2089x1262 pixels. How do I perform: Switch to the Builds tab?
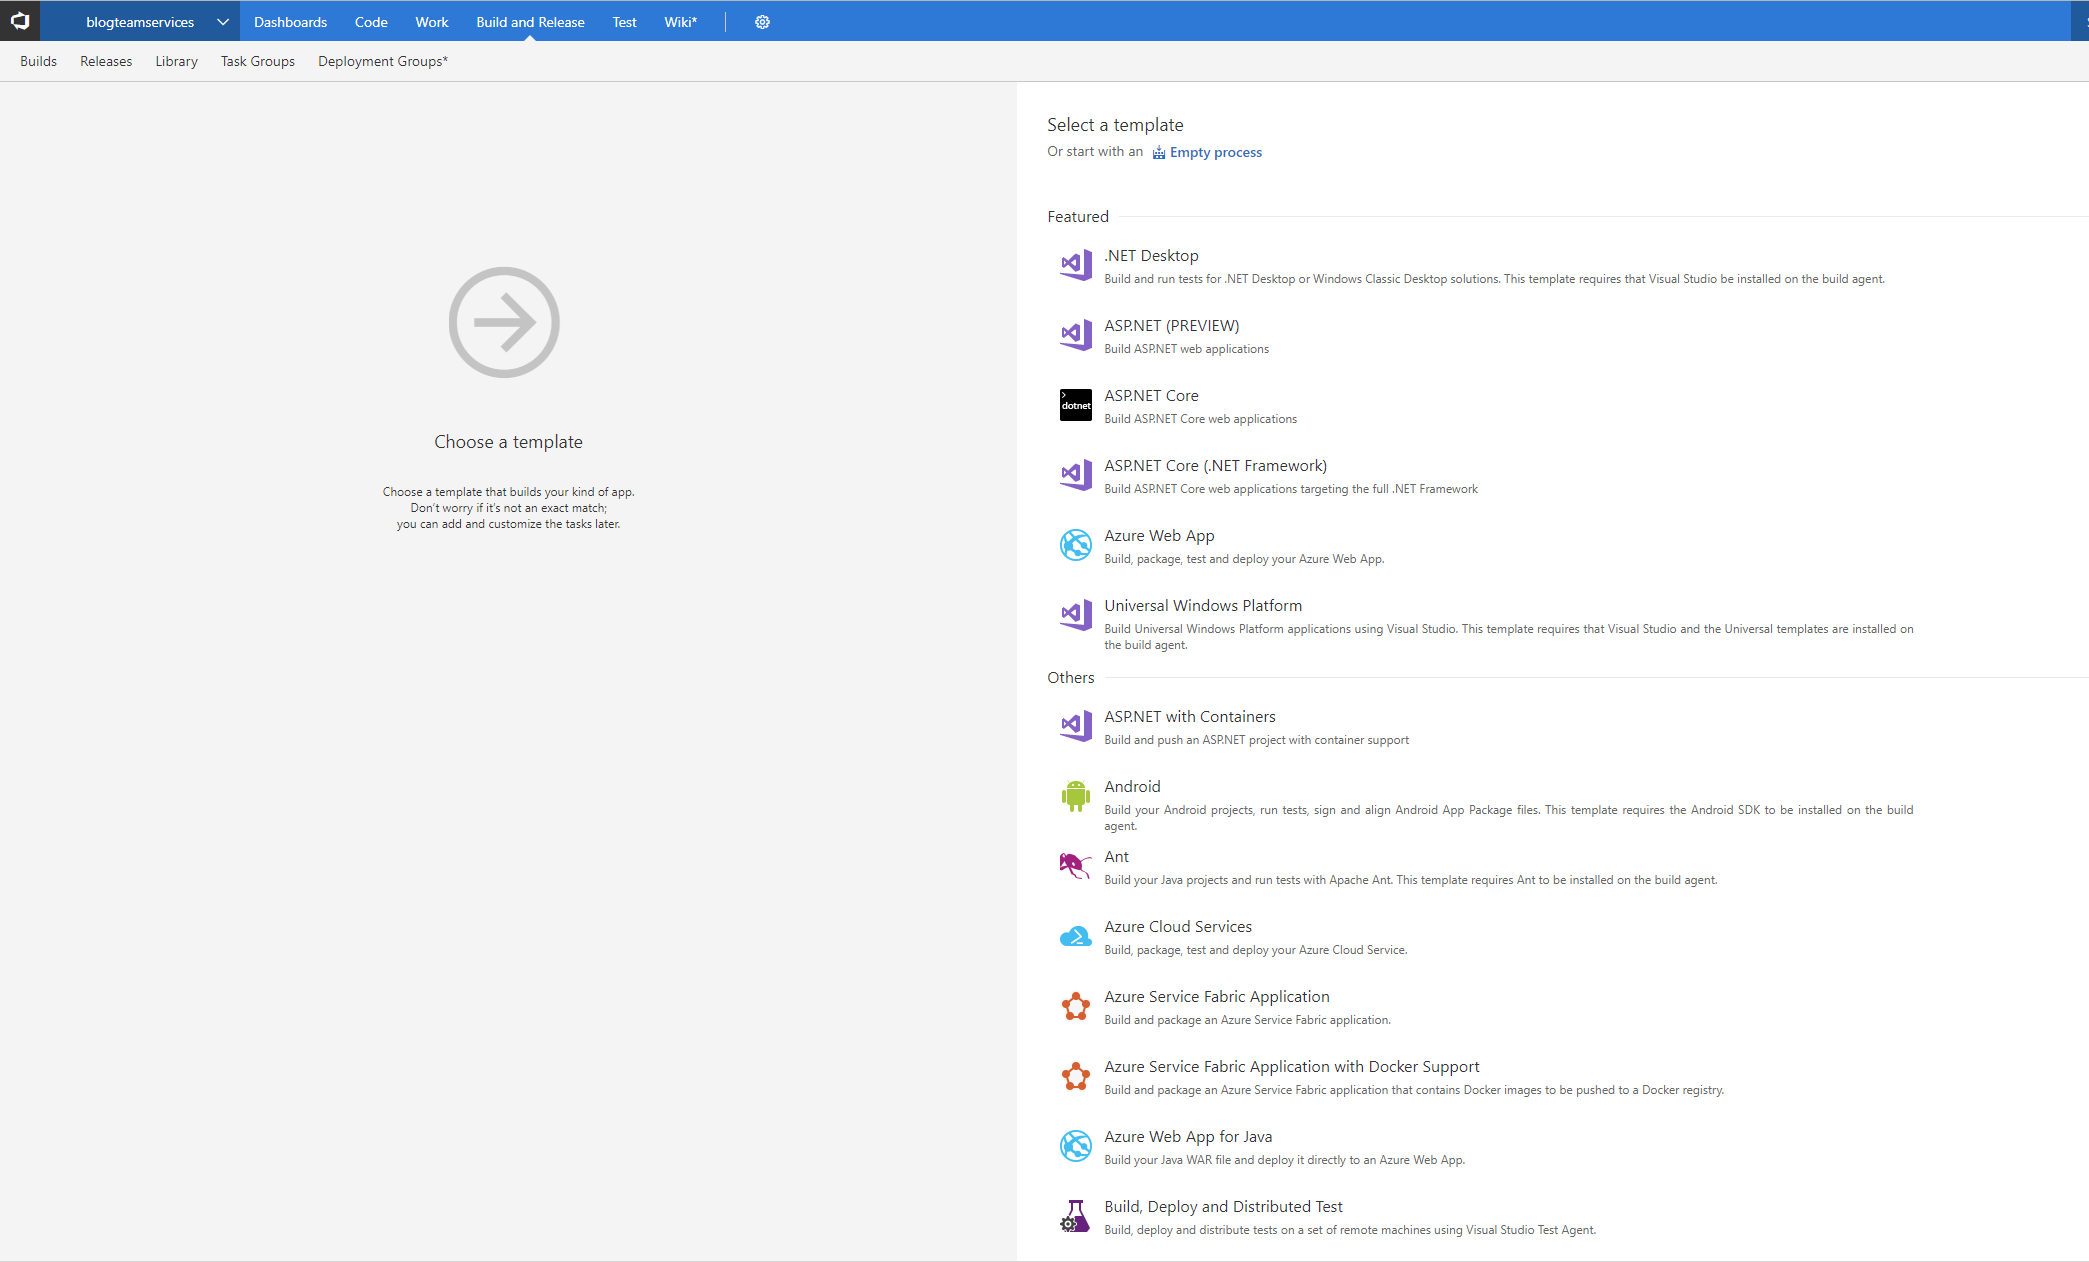pos(38,61)
